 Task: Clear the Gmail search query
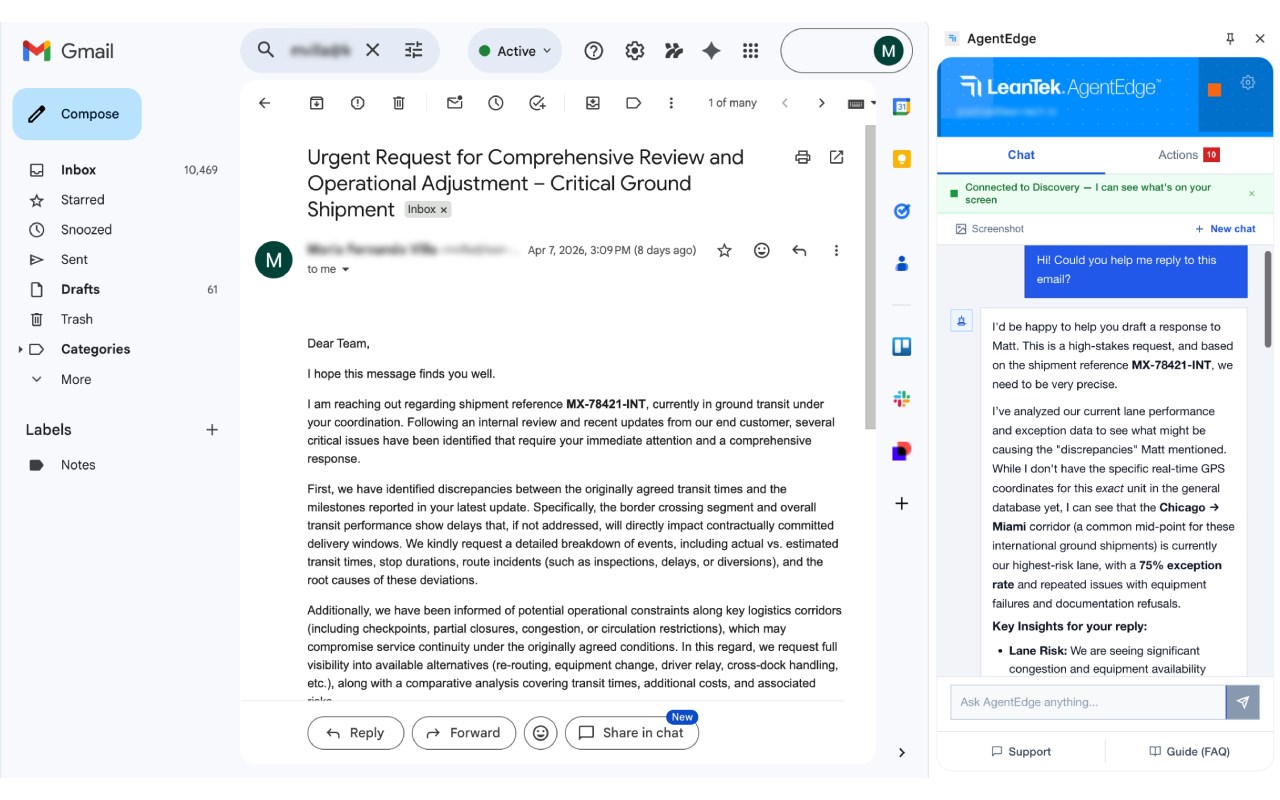[373, 50]
